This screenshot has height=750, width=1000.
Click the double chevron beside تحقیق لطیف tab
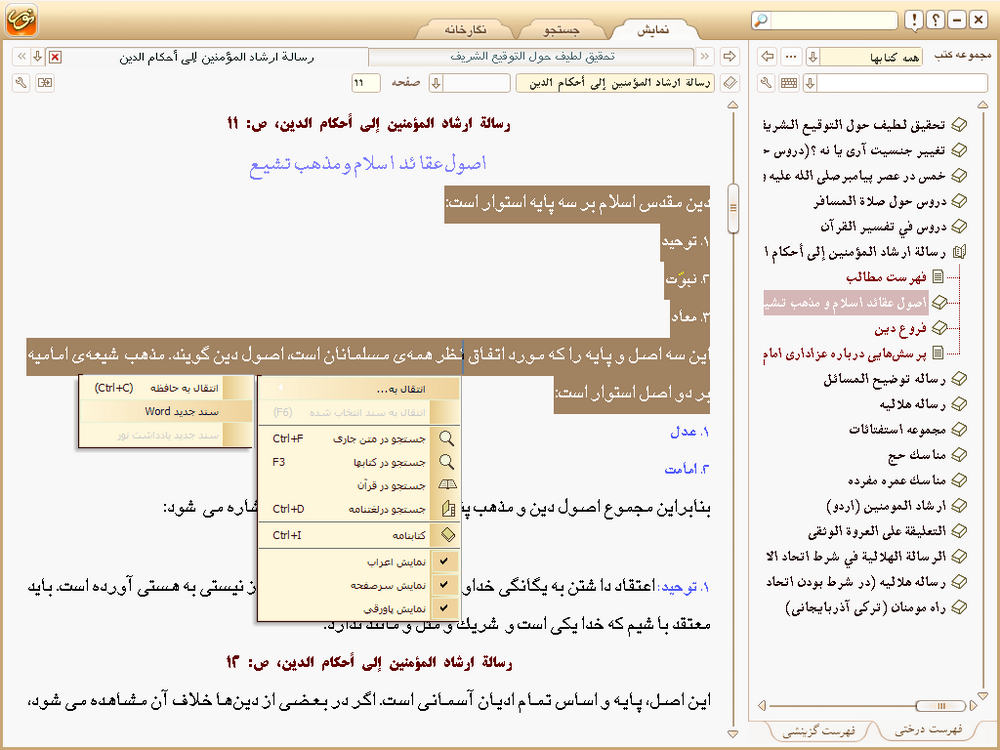point(705,57)
